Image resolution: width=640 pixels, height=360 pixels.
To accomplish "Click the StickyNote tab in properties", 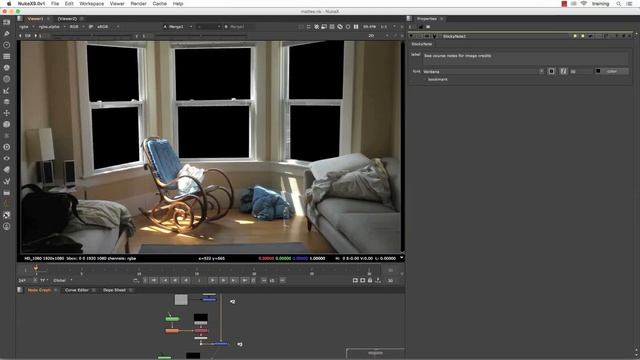I will [422, 44].
